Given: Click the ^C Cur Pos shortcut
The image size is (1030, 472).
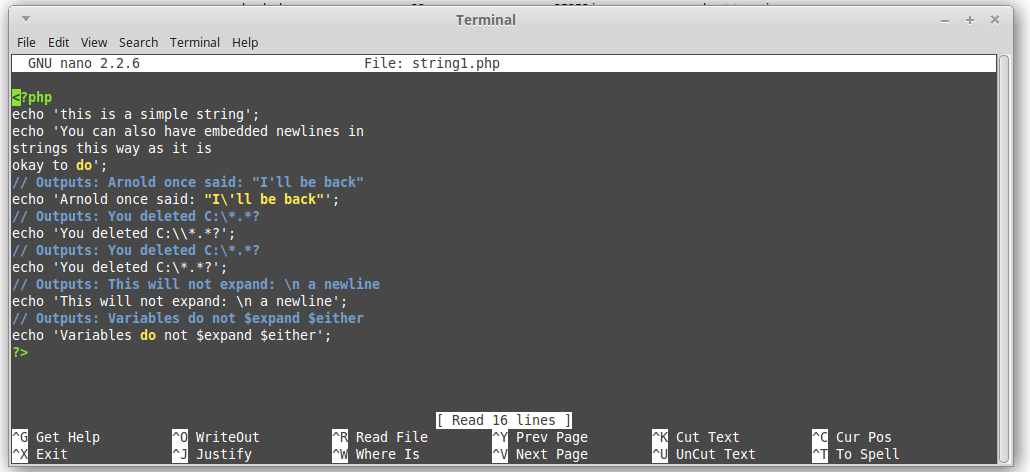Looking at the screenshot, I should (x=852, y=437).
